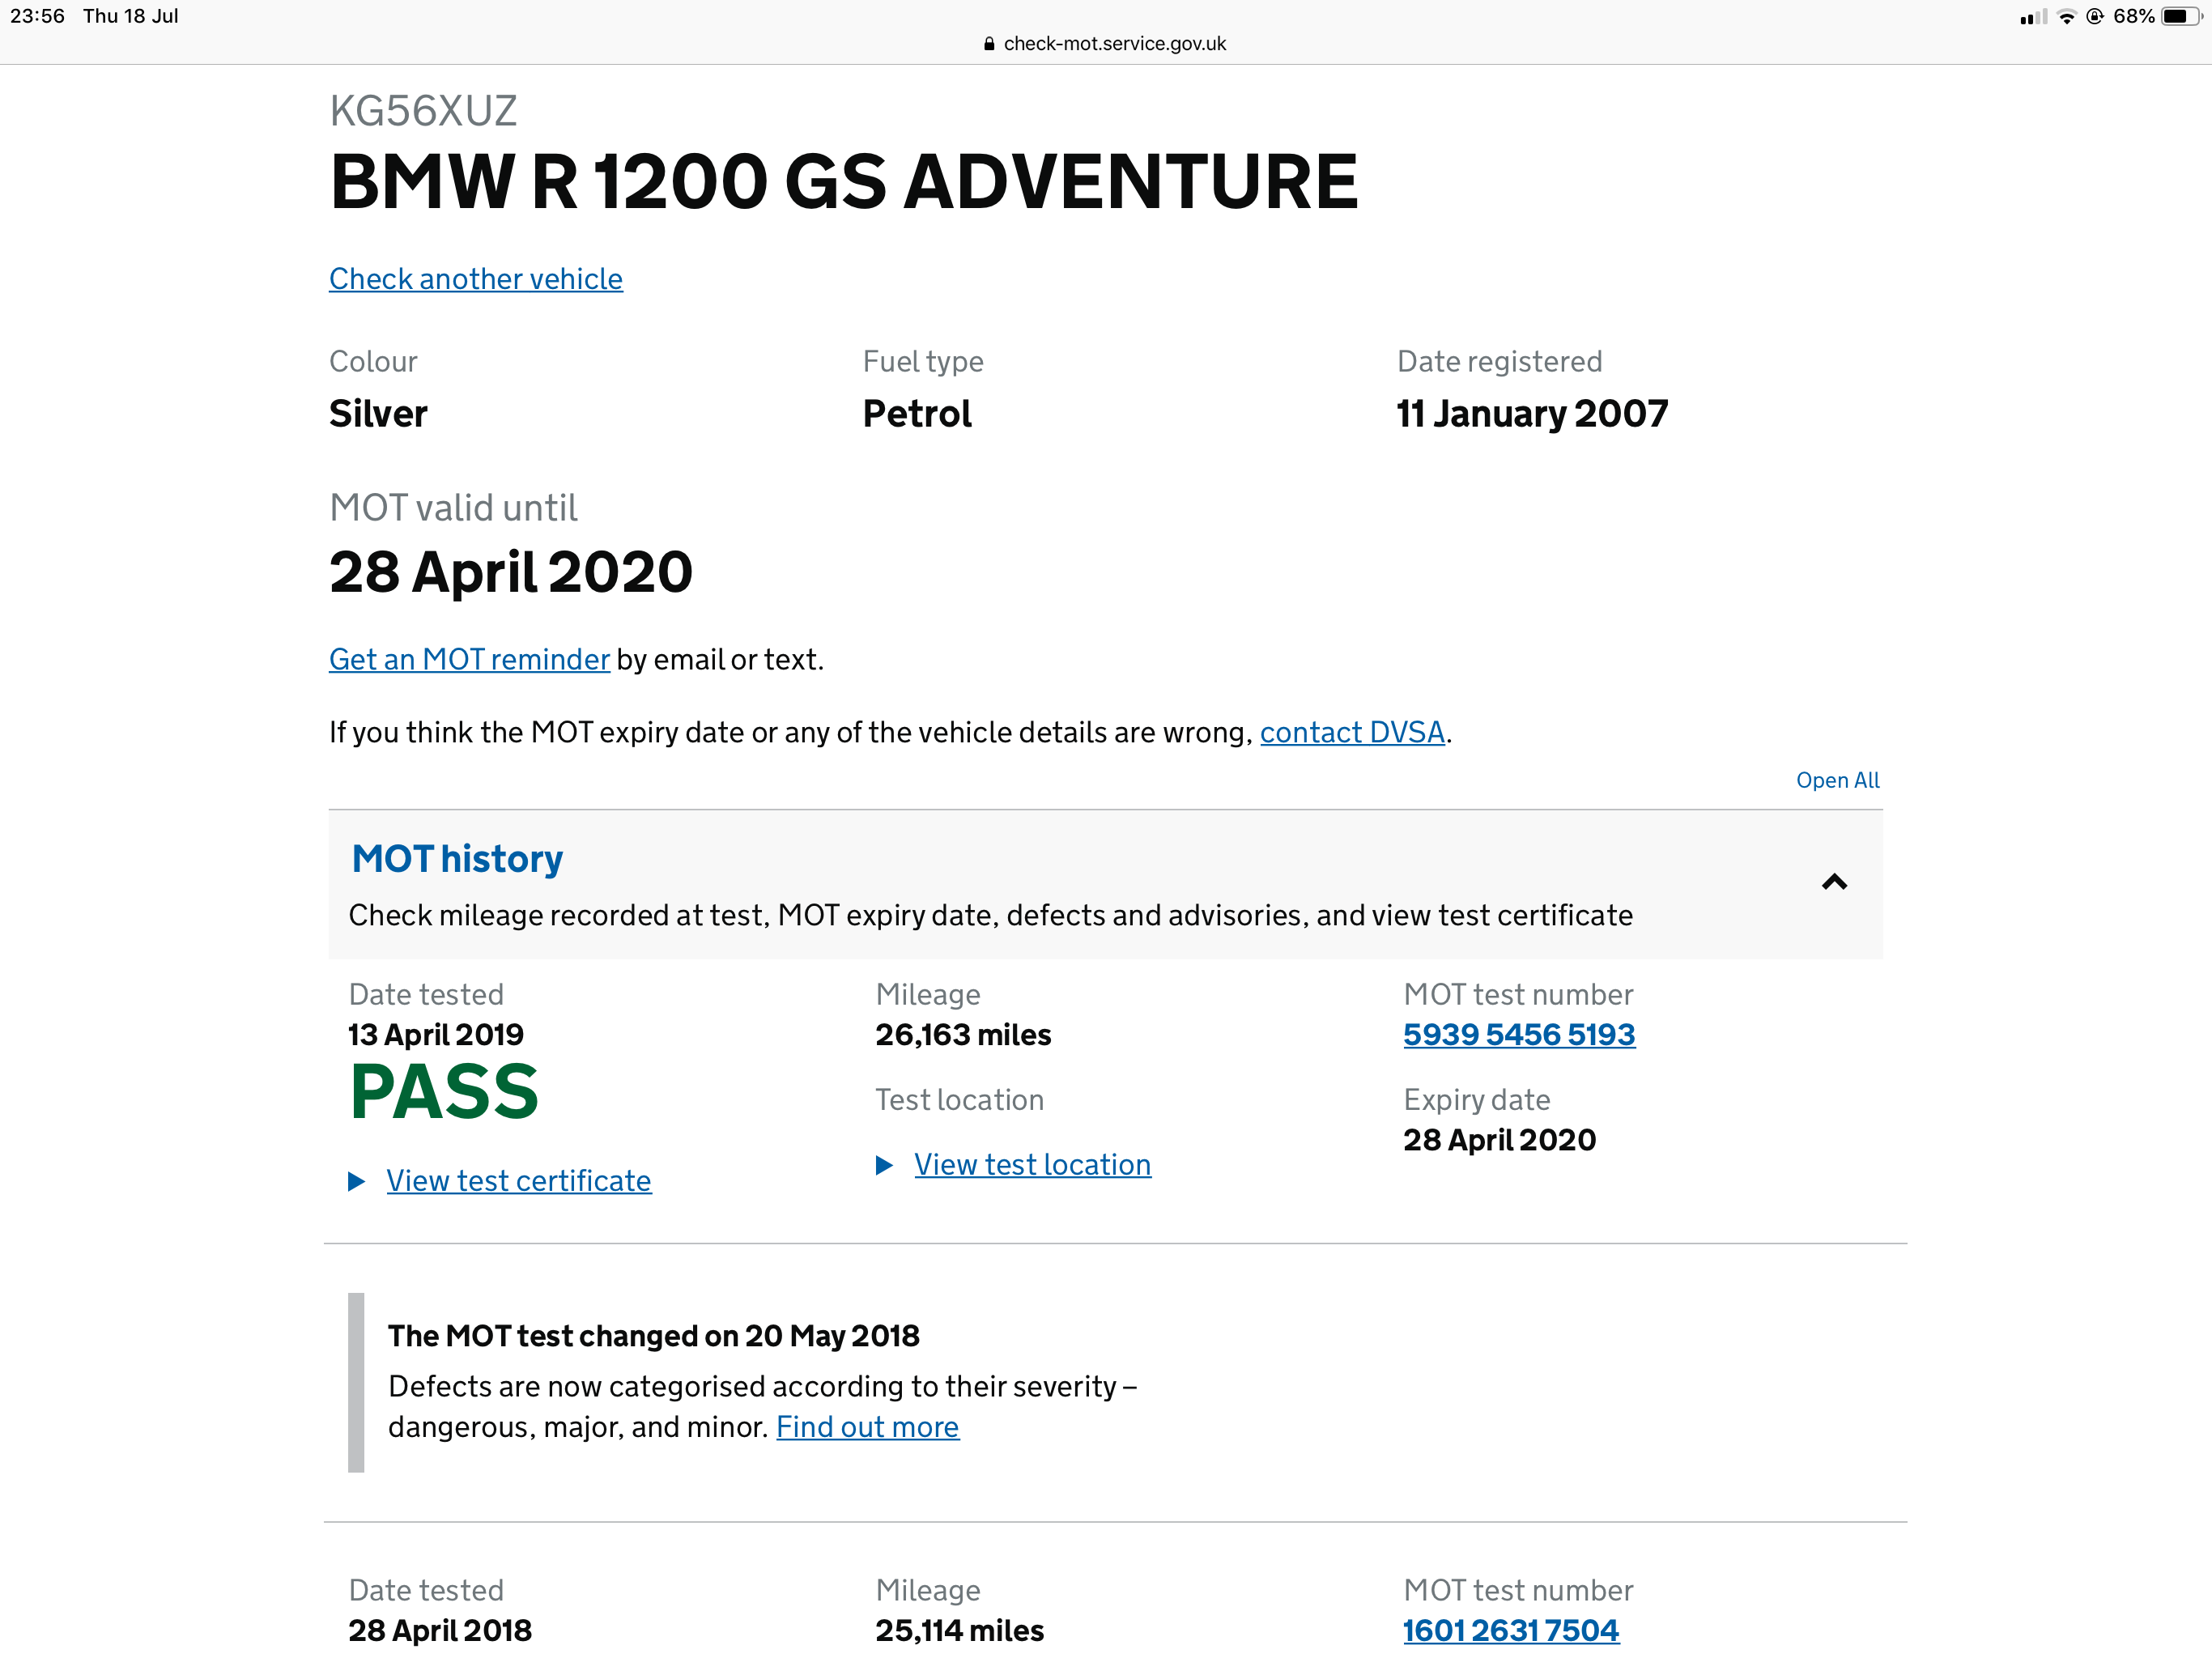
Task: Click the rotation lock status icon
Action: coord(2095,16)
